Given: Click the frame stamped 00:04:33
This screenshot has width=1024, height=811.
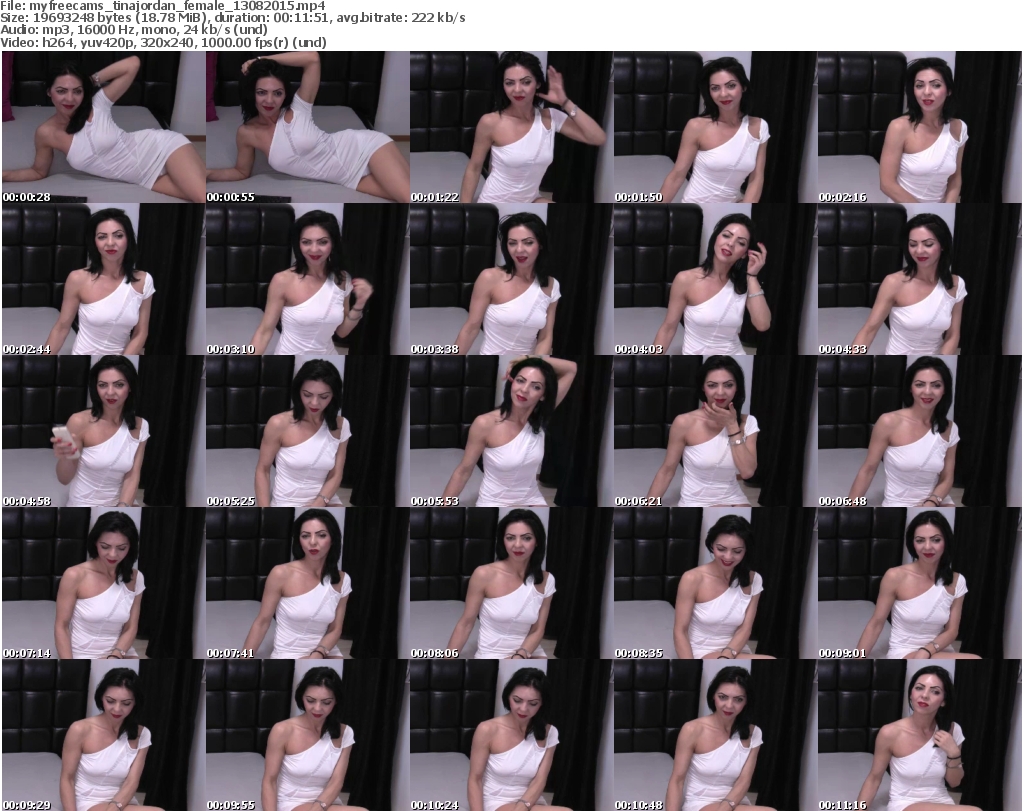Looking at the screenshot, I should (x=920, y=279).
